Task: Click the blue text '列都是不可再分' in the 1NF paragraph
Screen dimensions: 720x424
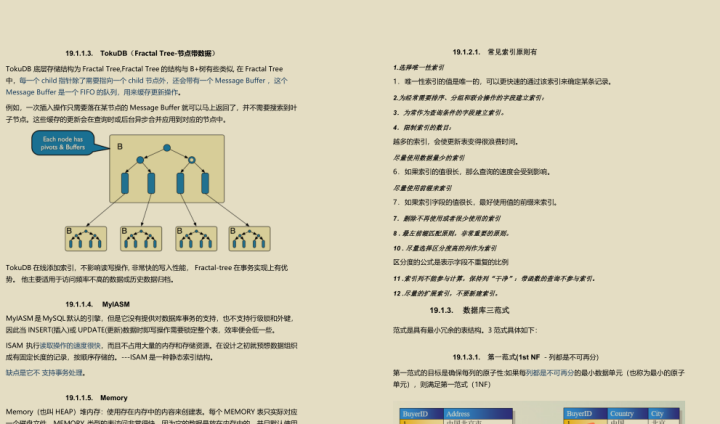Action: [550, 373]
